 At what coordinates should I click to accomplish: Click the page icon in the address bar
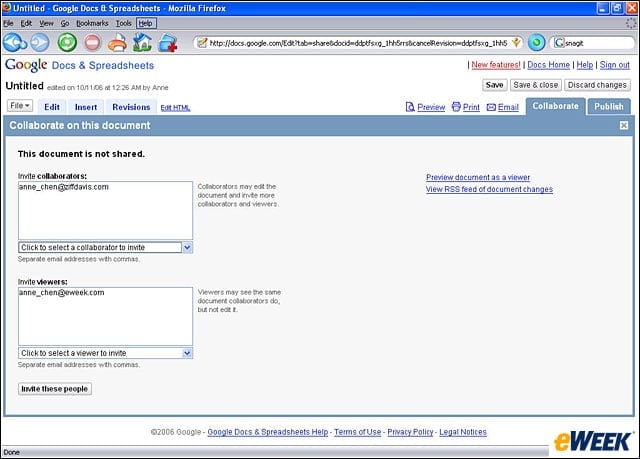tap(202, 42)
